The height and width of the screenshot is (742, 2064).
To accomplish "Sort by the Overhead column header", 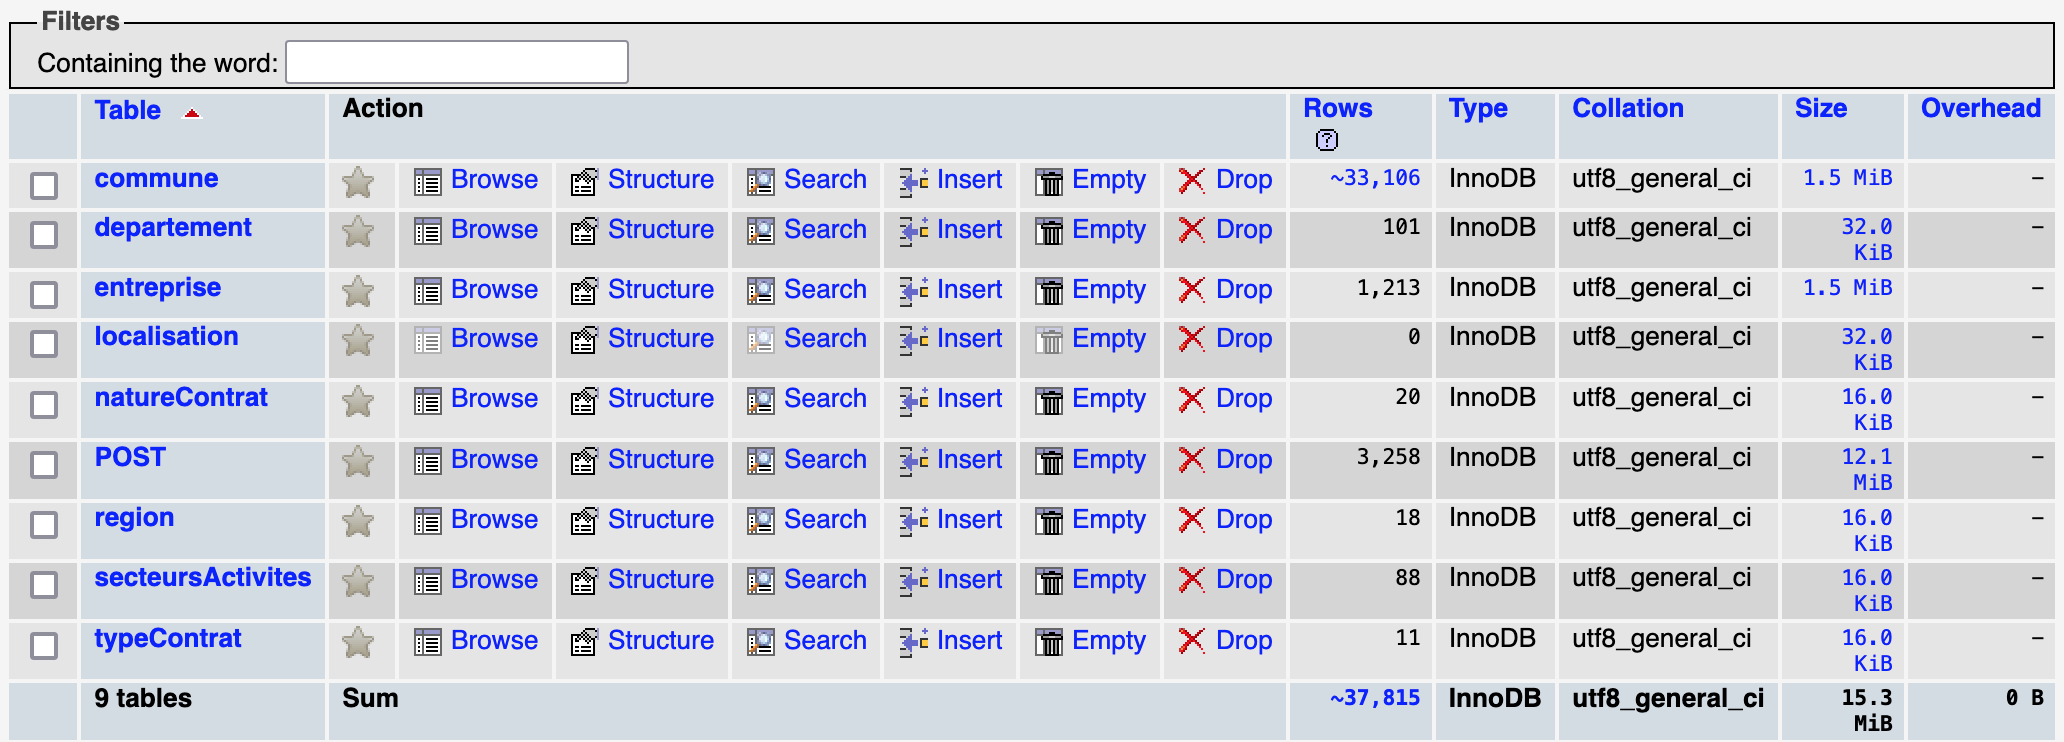I will coord(1980,108).
